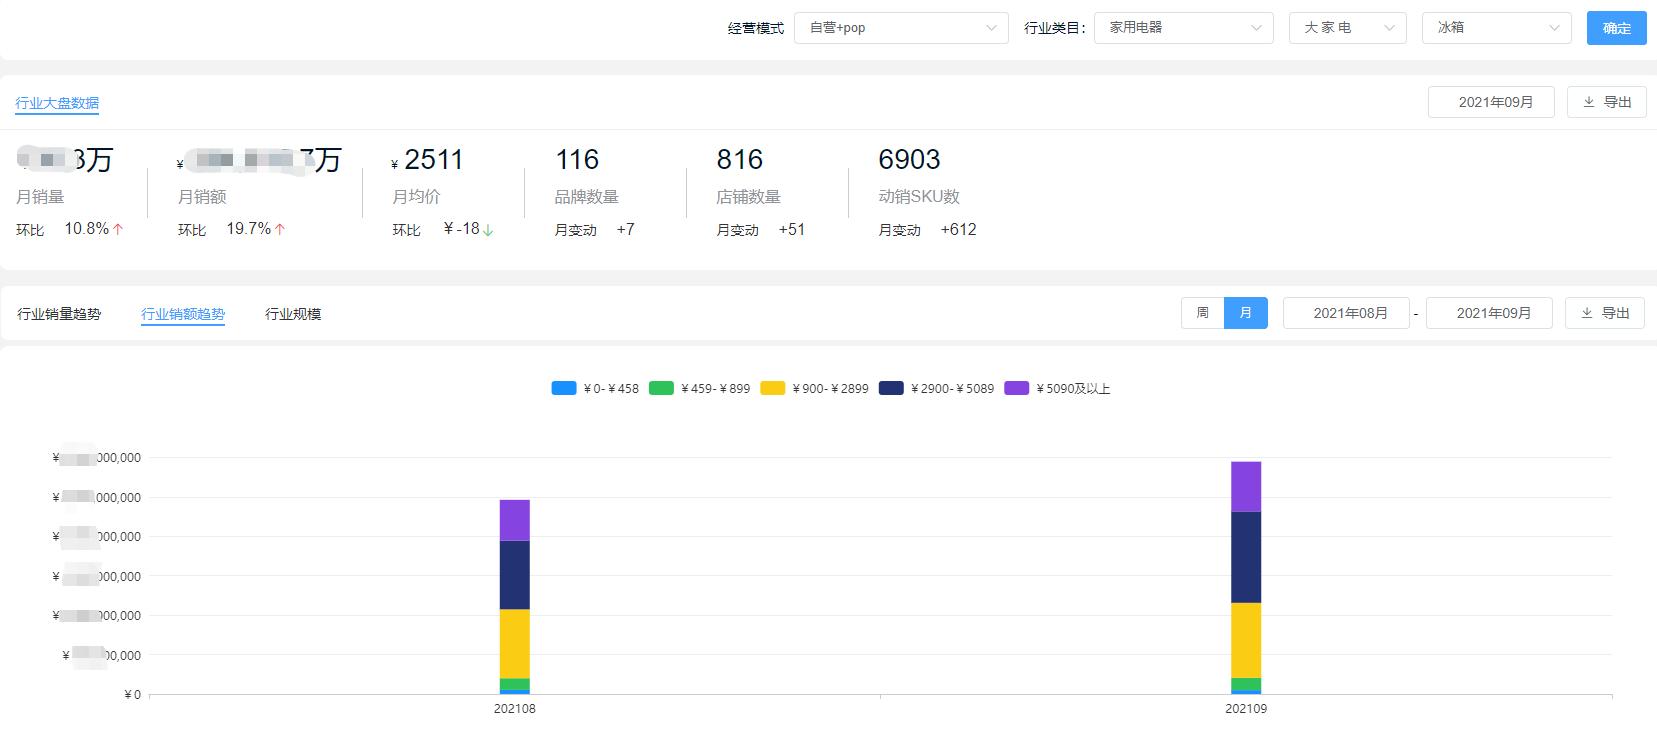Select the 行业大盘数据 tab
This screenshot has height=738, width=1657.
tap(57, 103)
